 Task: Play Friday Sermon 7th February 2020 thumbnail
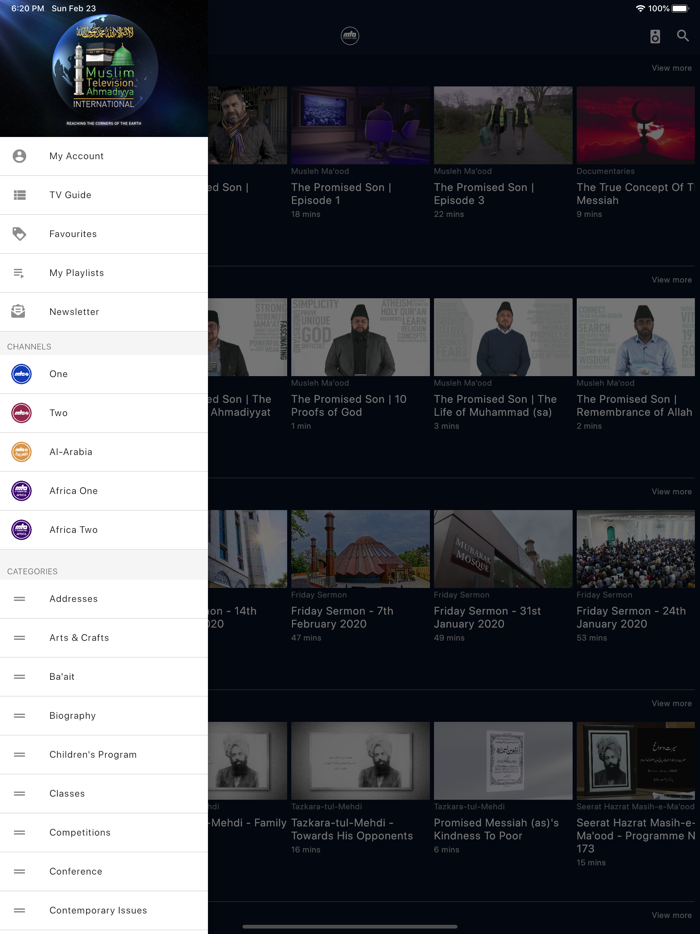[360, 549]
